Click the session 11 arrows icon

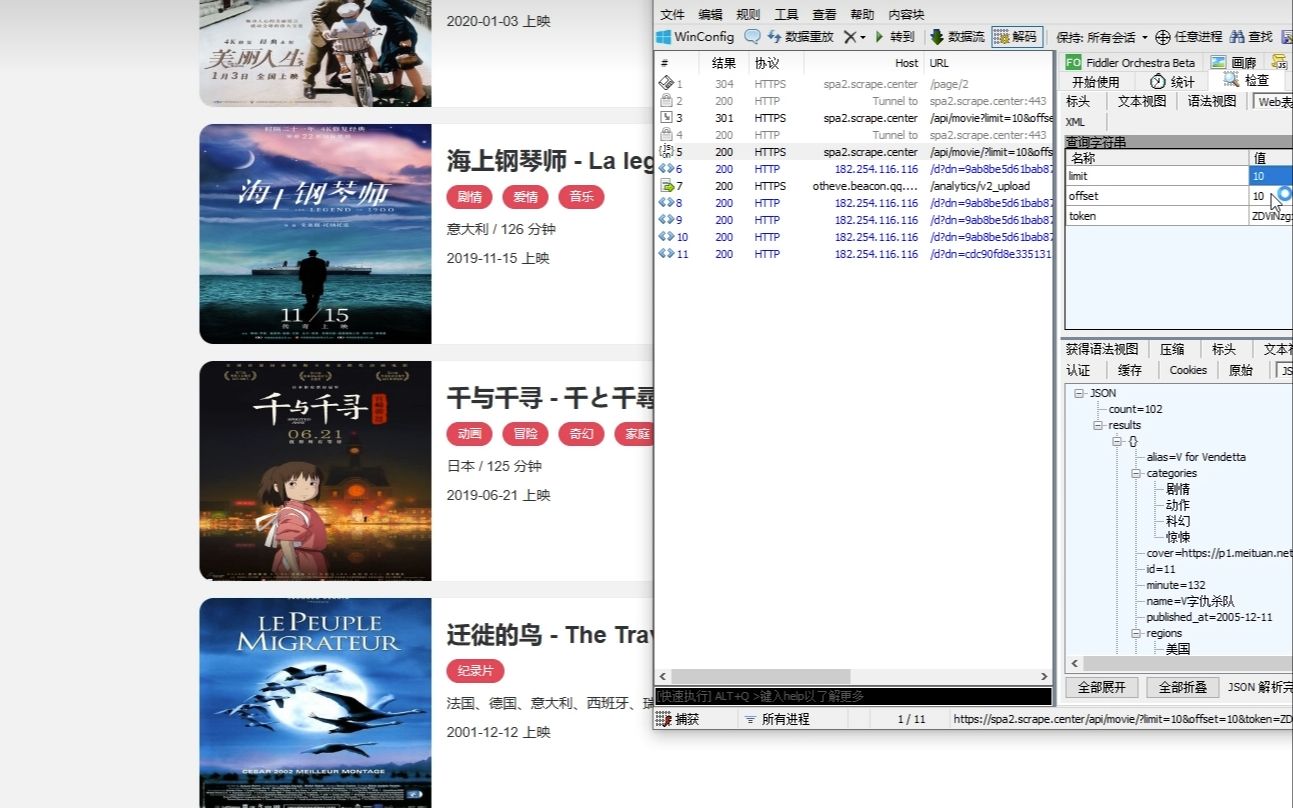(666, 254)
